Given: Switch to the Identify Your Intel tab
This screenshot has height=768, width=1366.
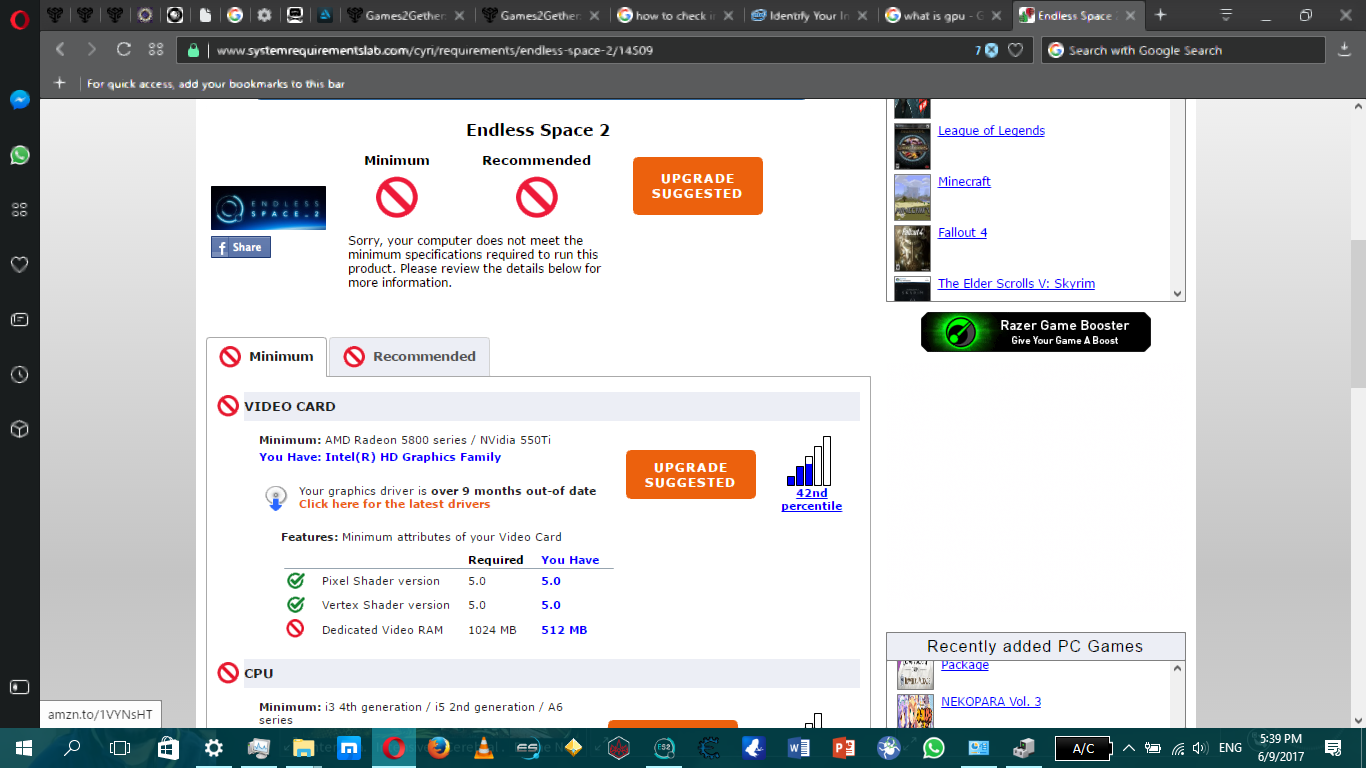Looking at the screenshot, I should pyautogui.click(x=811, y=15).
